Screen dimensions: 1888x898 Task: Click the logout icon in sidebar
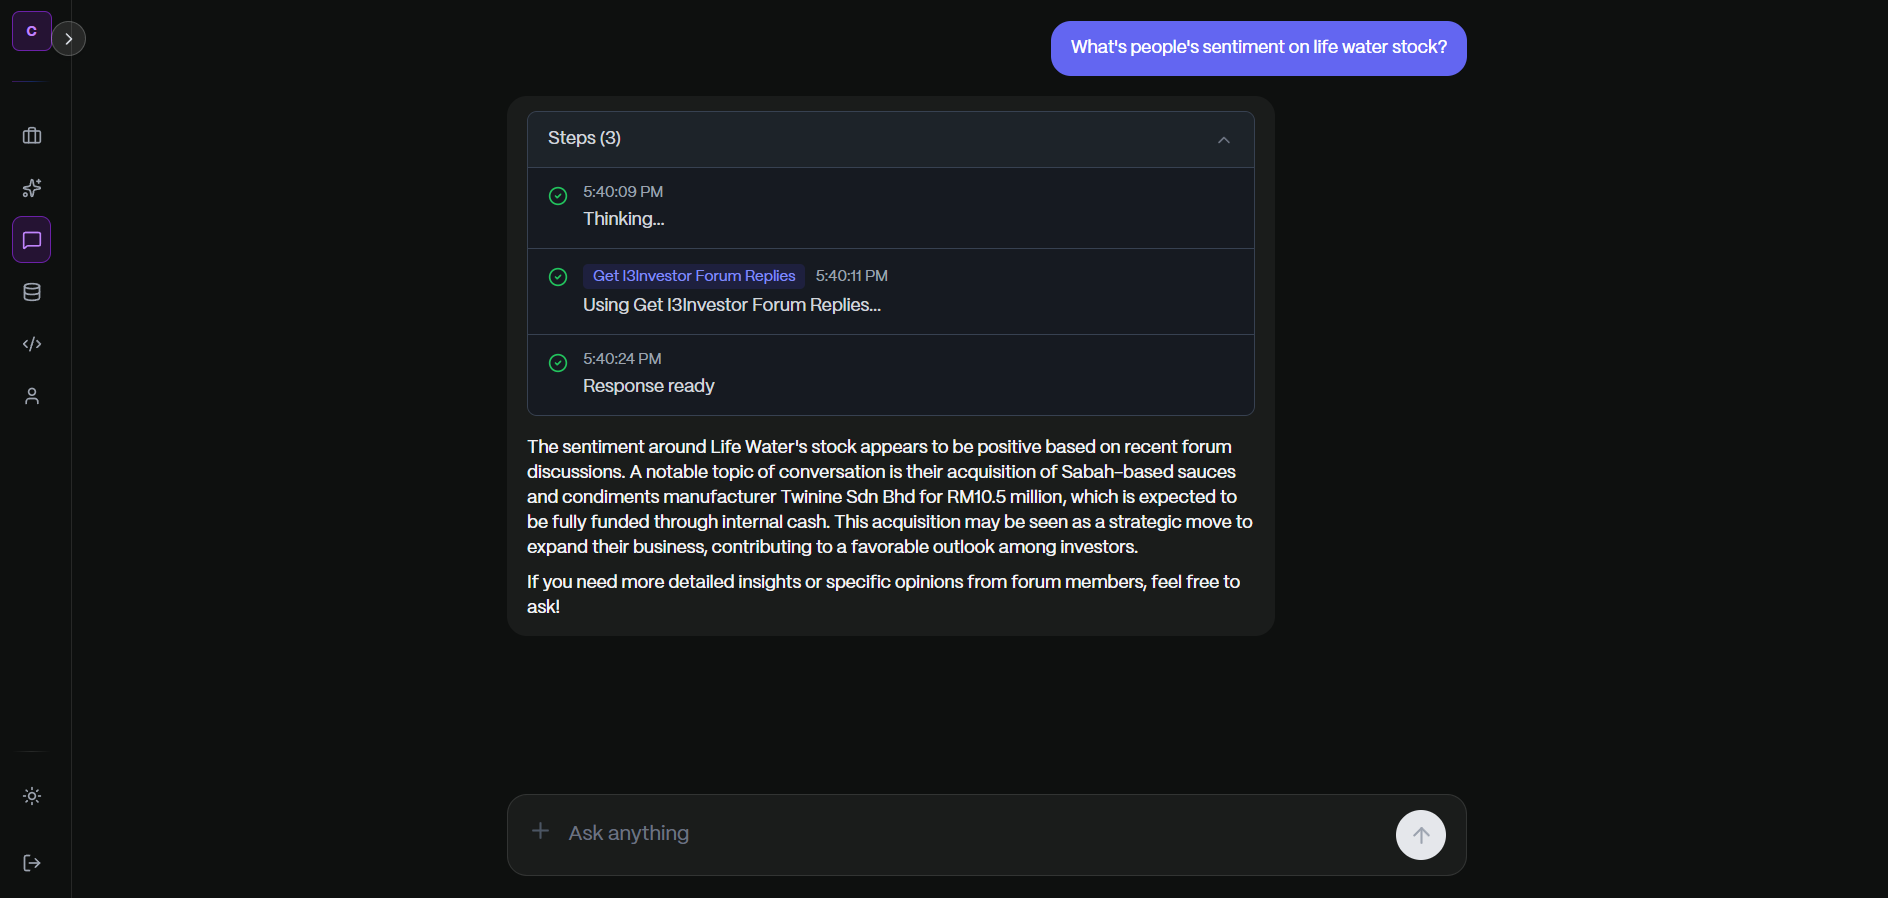(x=32, y=863)
